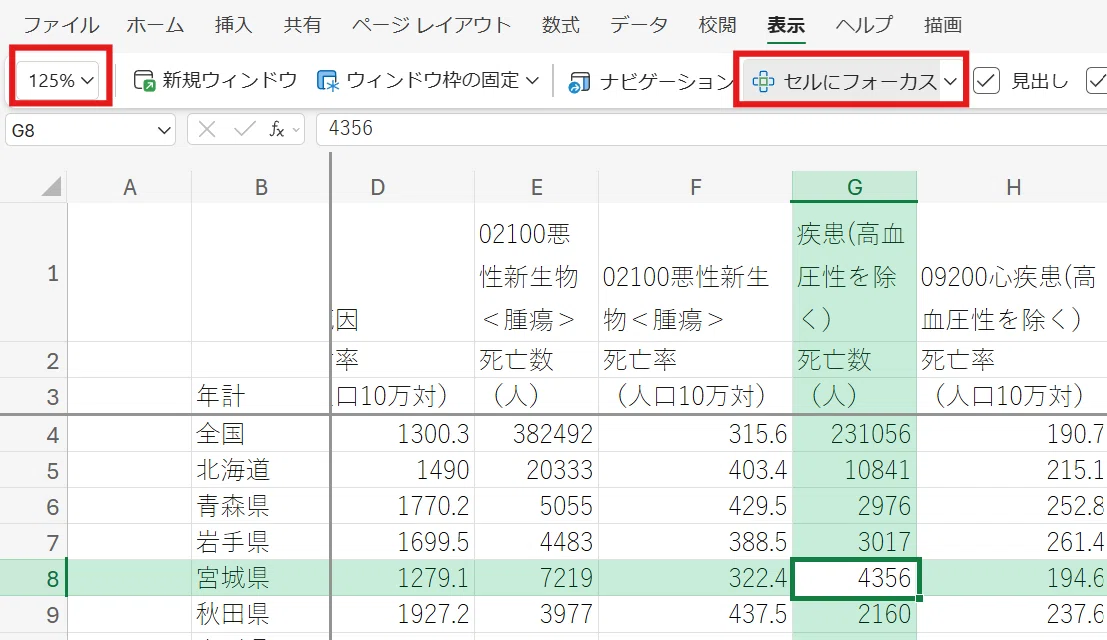Select column A header
Screen dimensions: 1107x640
129,187
